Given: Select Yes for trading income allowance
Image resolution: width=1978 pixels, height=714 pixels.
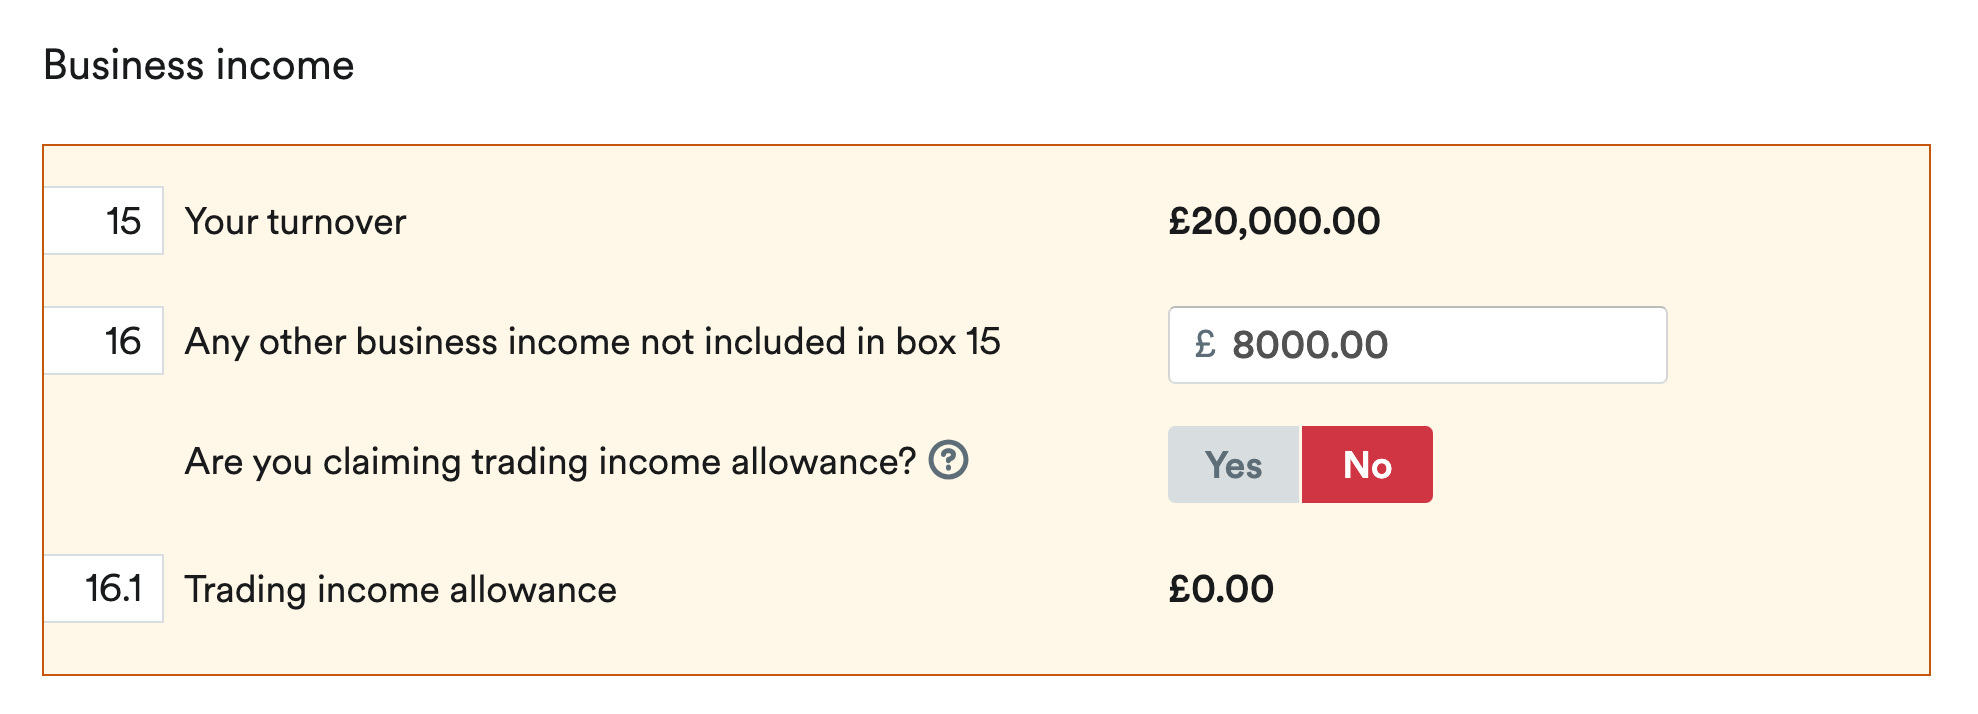Looking at the screenshot, I should coord(1233,464).
